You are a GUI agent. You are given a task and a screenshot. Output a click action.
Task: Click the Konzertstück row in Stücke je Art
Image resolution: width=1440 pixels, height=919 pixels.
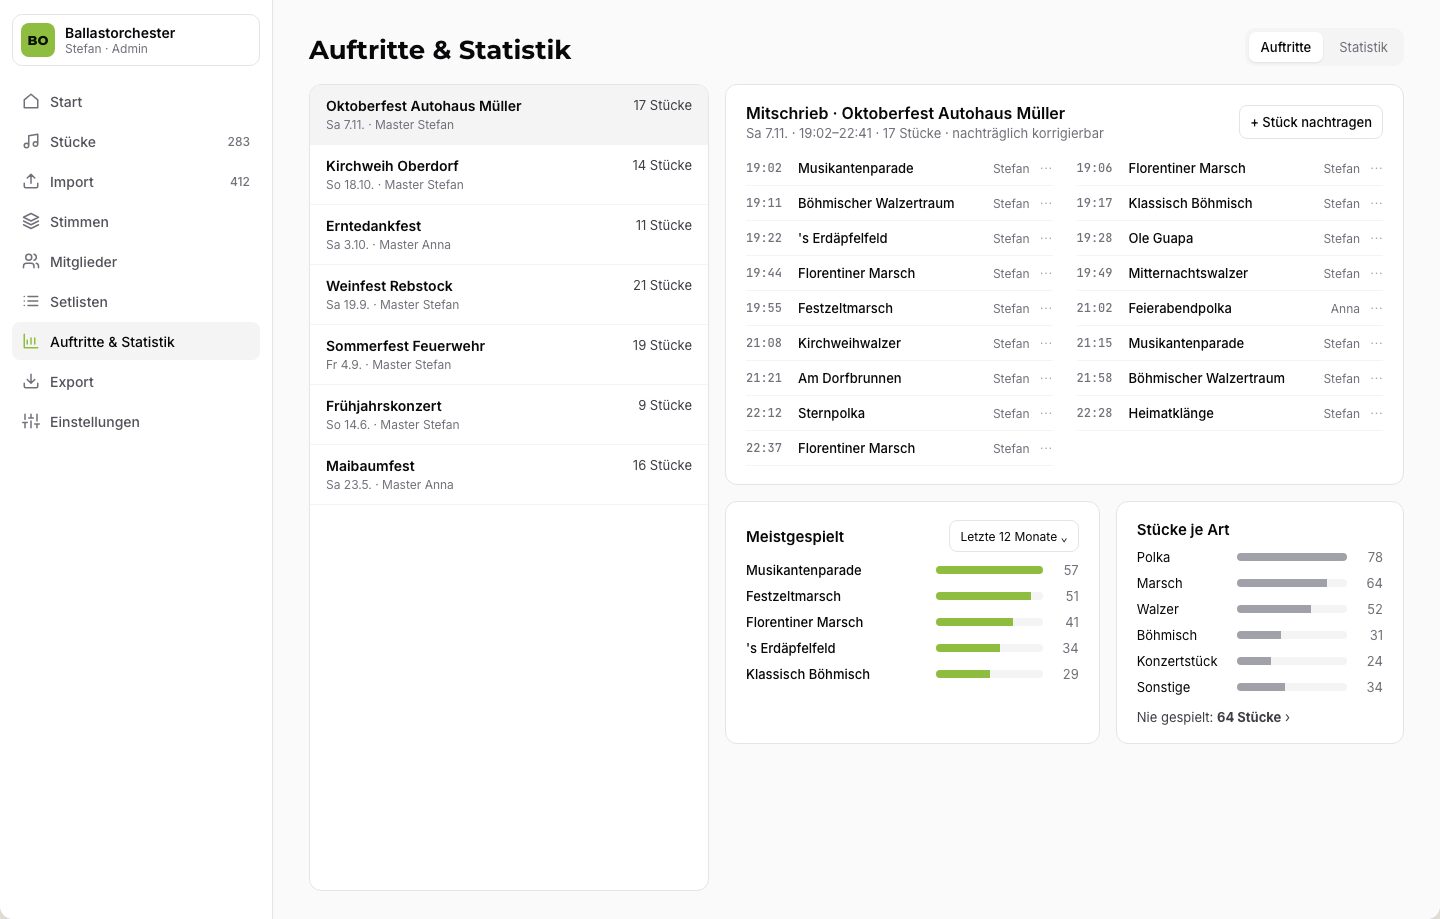(1260, 661)
